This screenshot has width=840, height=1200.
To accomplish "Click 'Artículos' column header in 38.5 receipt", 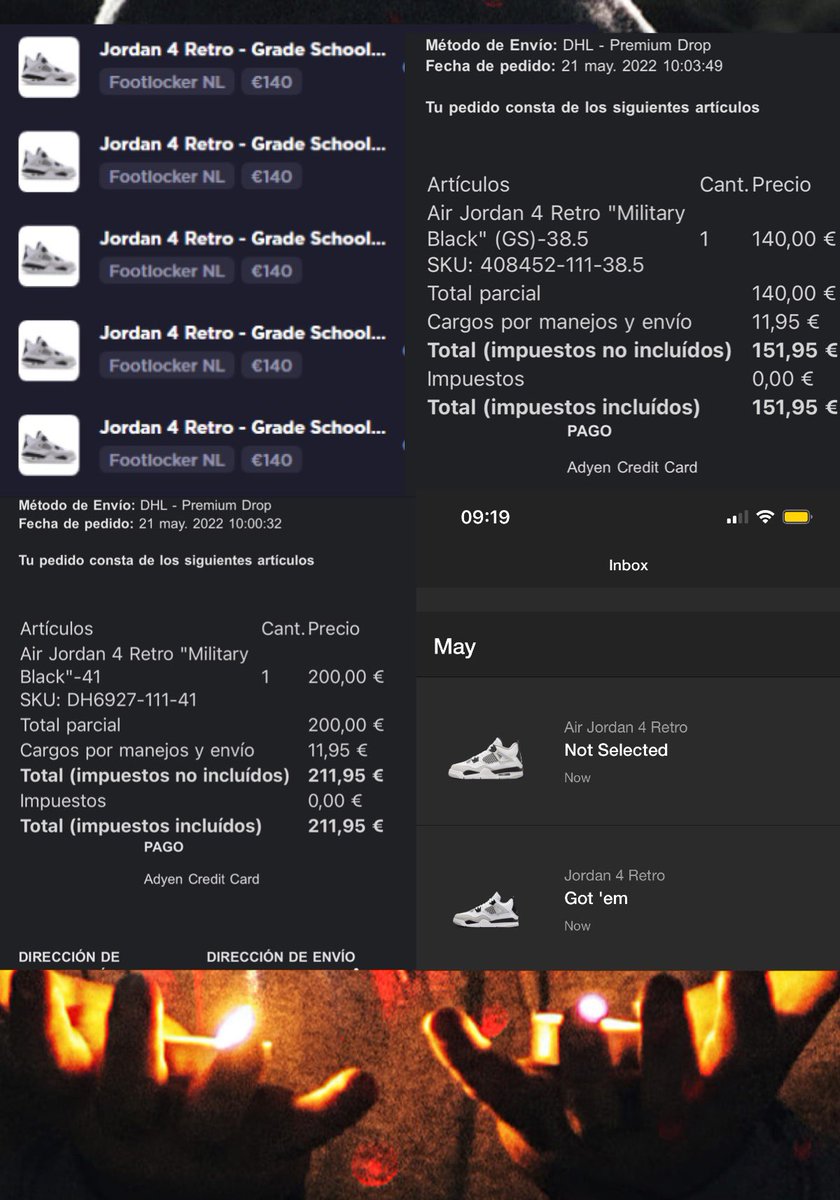I will click(468, 184).
